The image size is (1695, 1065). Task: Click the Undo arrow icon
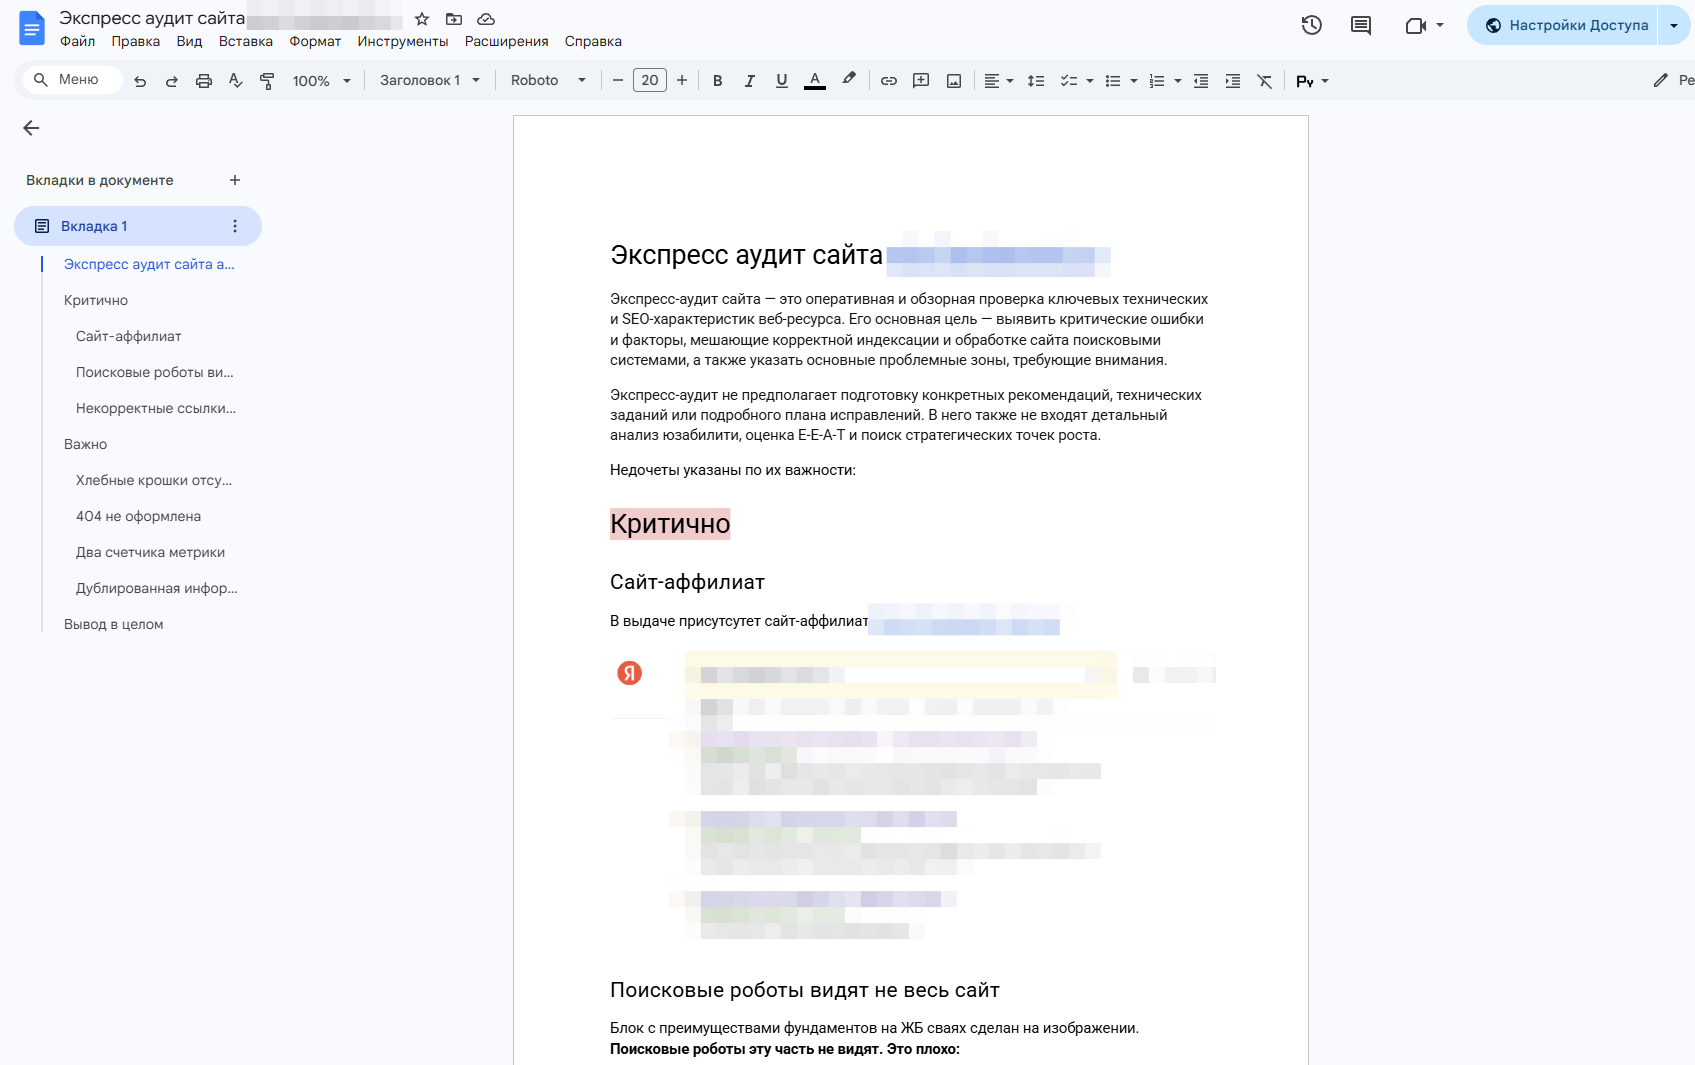point(140,81)
